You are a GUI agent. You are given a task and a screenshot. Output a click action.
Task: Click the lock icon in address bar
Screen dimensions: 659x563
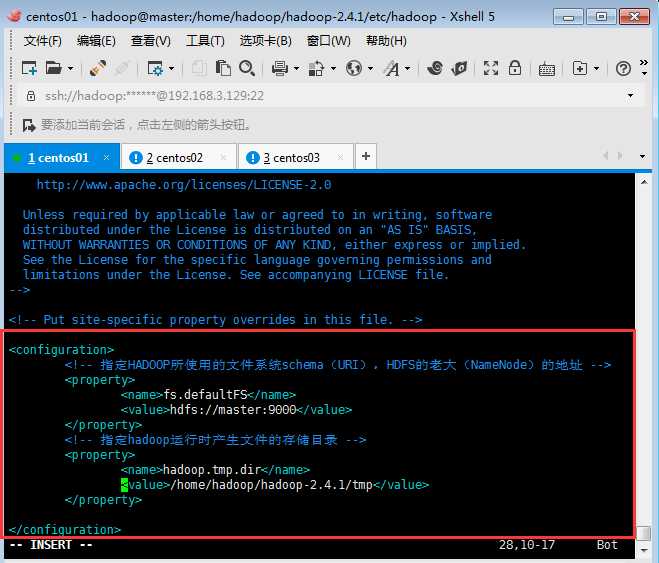(x=31, y=96)
